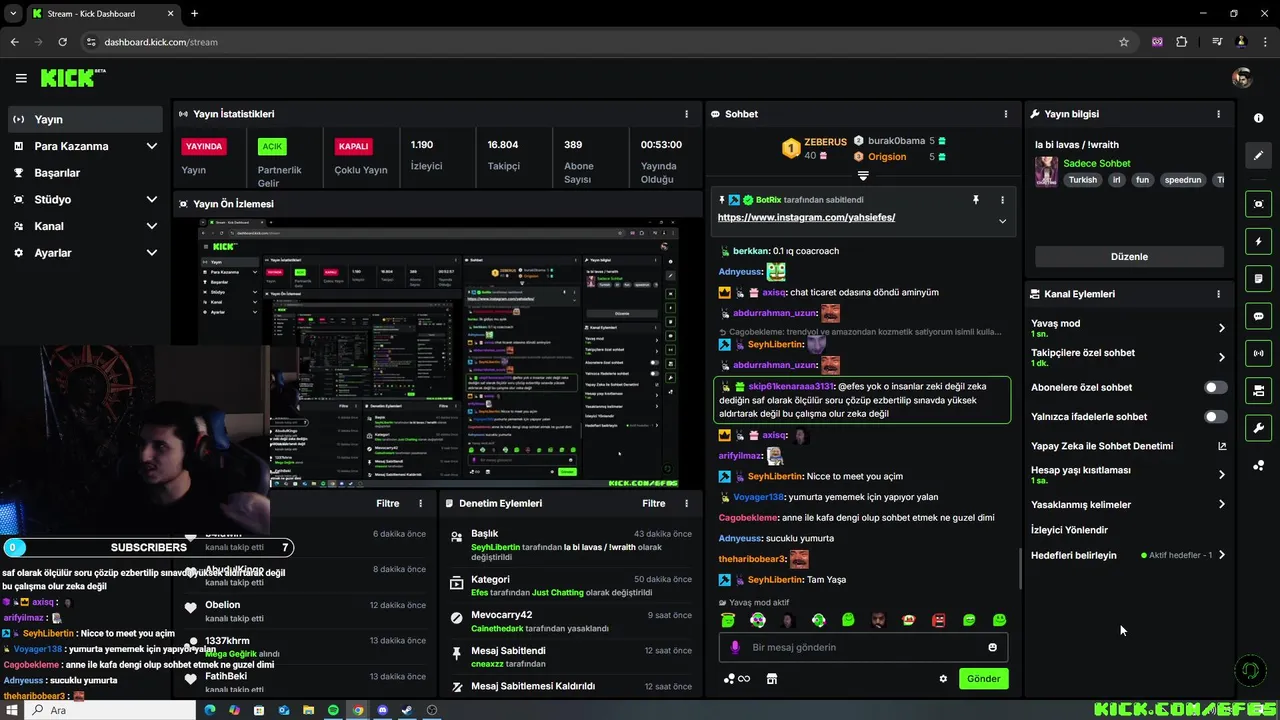This screenshot has width=1280, height=720.
Task: Switch to Stream - Kick Dashboard browser tab
Action: (102, 14)
